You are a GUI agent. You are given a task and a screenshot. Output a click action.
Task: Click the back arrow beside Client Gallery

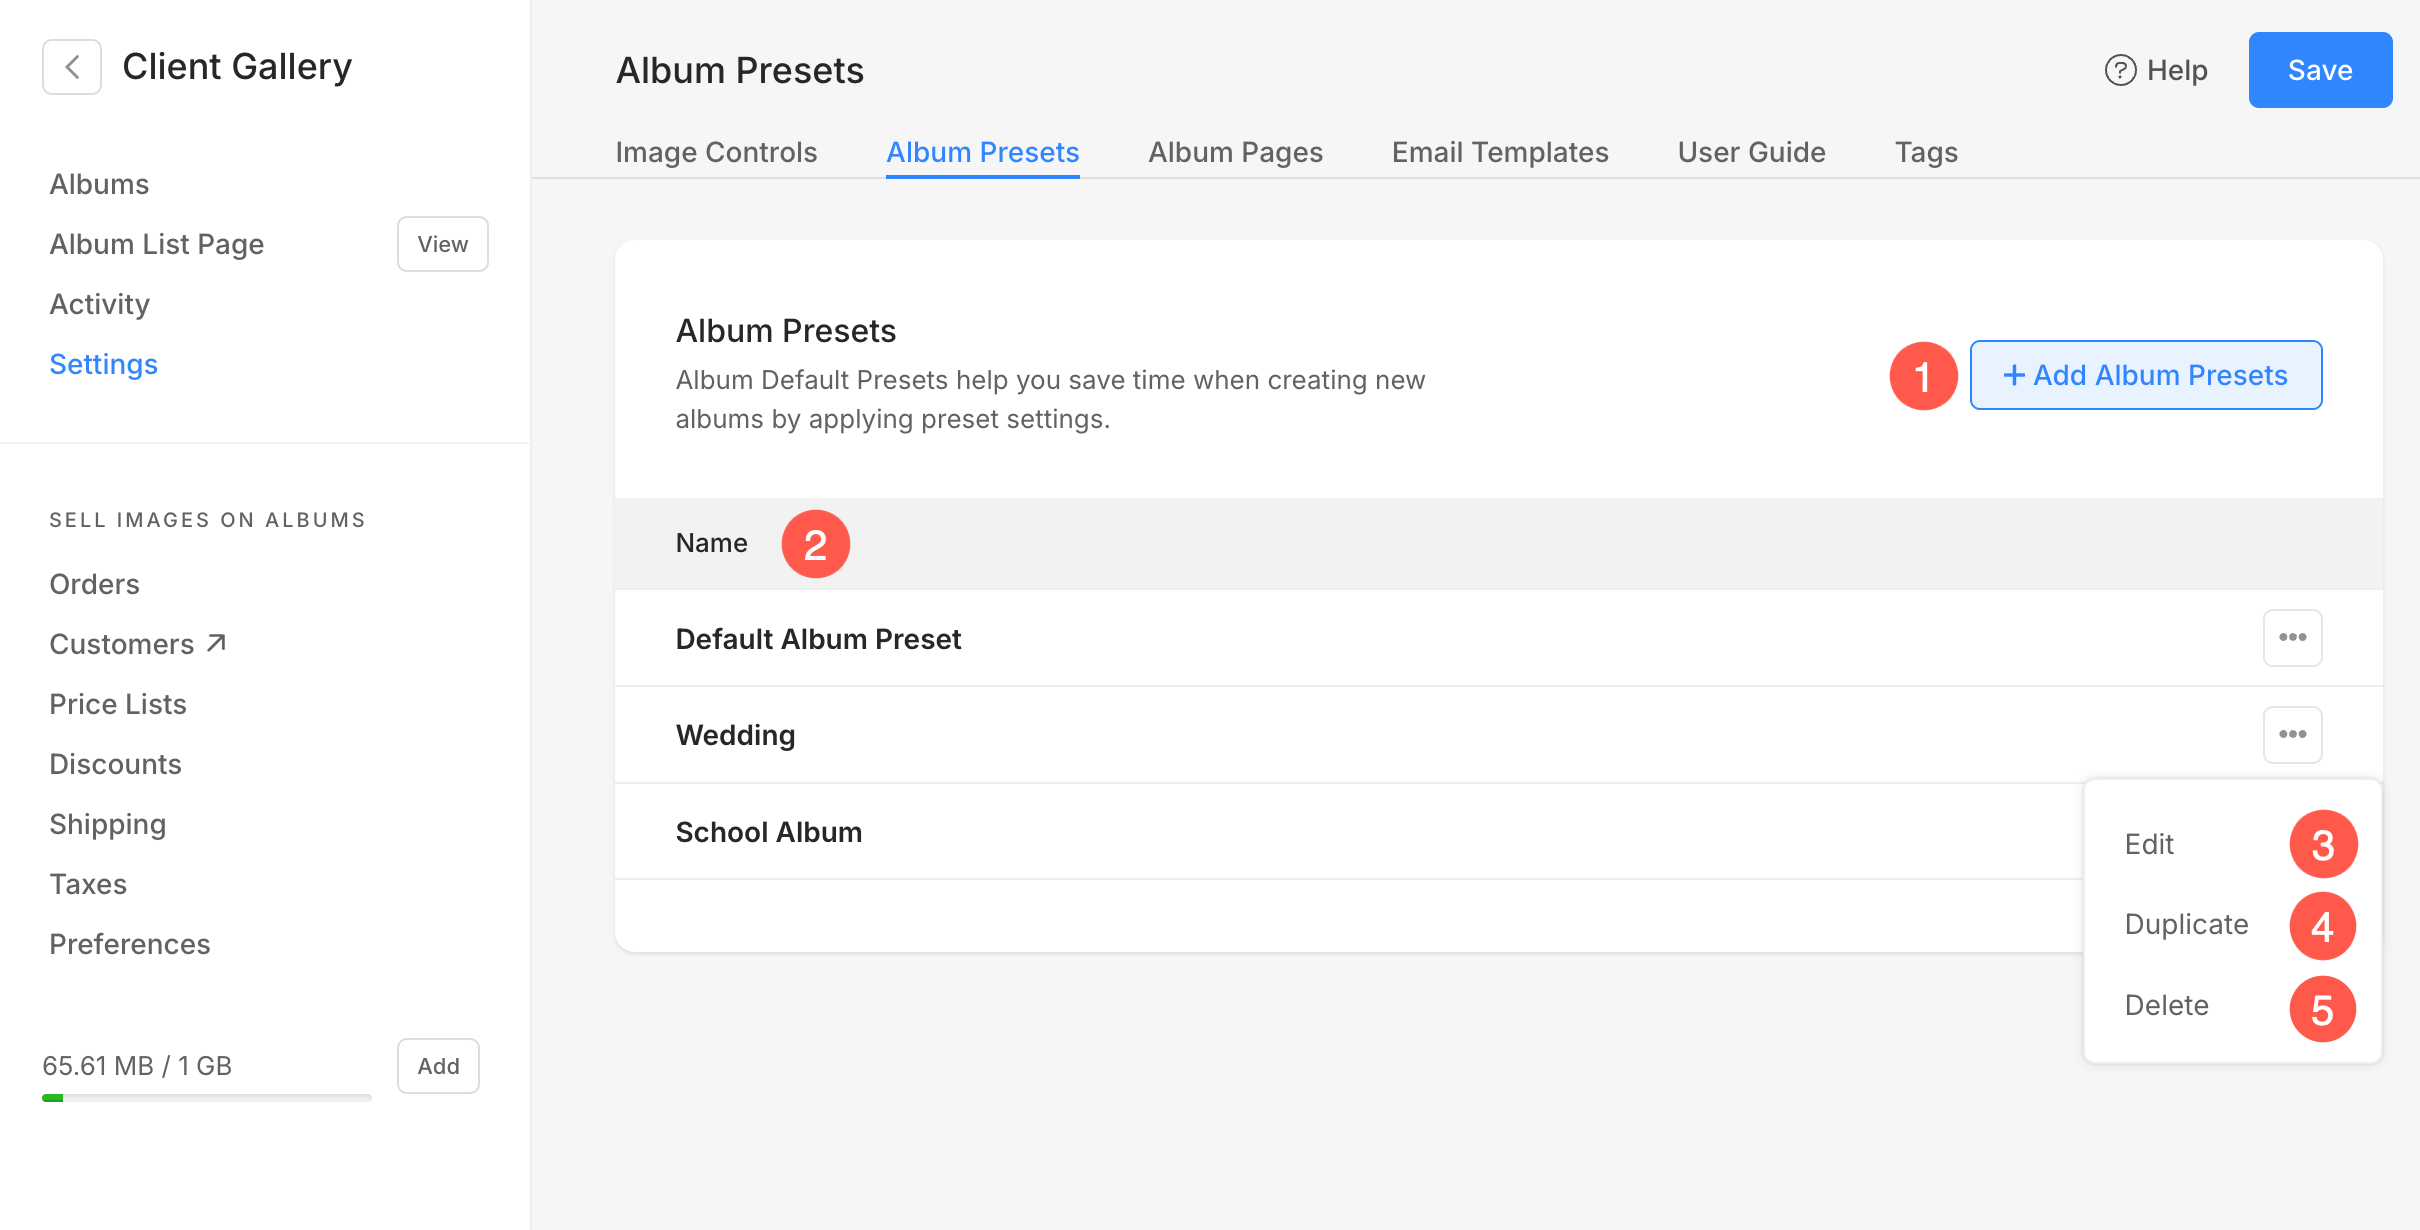[72, 67]
